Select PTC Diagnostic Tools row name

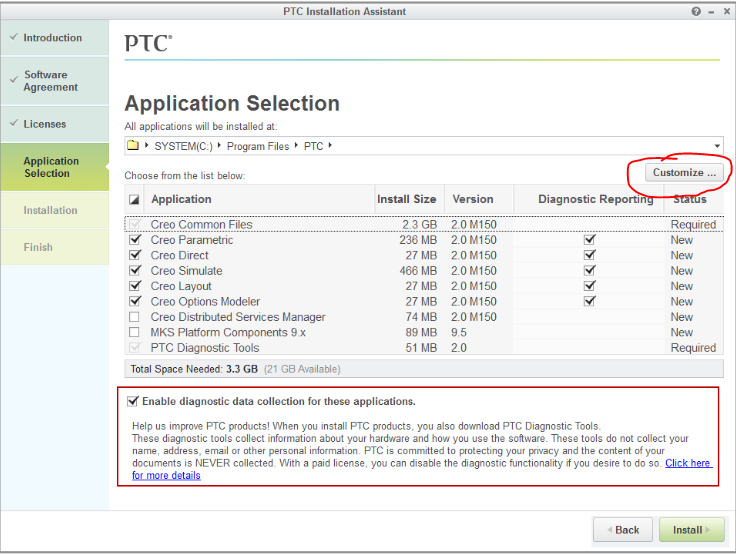(205, 348)
